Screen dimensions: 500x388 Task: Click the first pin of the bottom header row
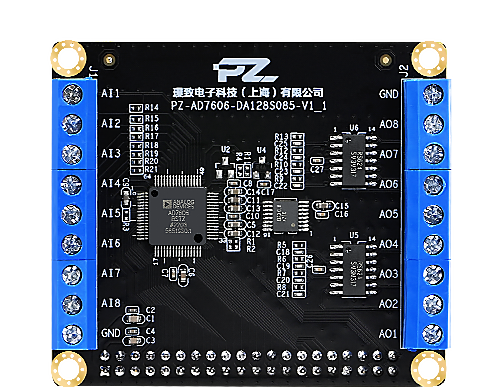105,370
